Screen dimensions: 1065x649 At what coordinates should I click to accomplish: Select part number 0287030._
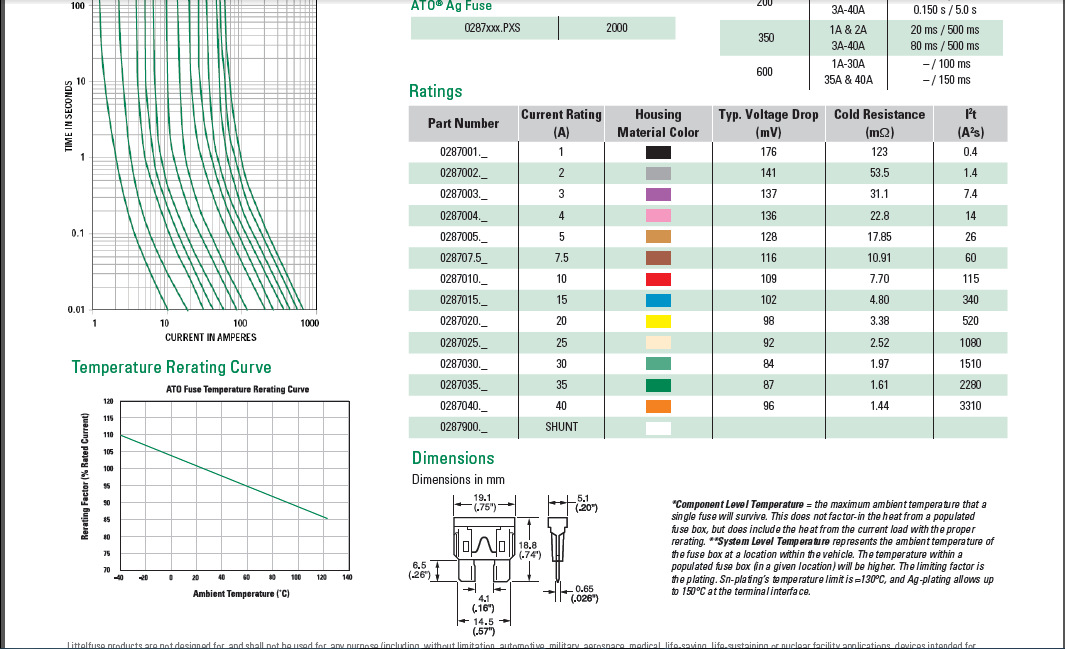click(x=463, y=364)
